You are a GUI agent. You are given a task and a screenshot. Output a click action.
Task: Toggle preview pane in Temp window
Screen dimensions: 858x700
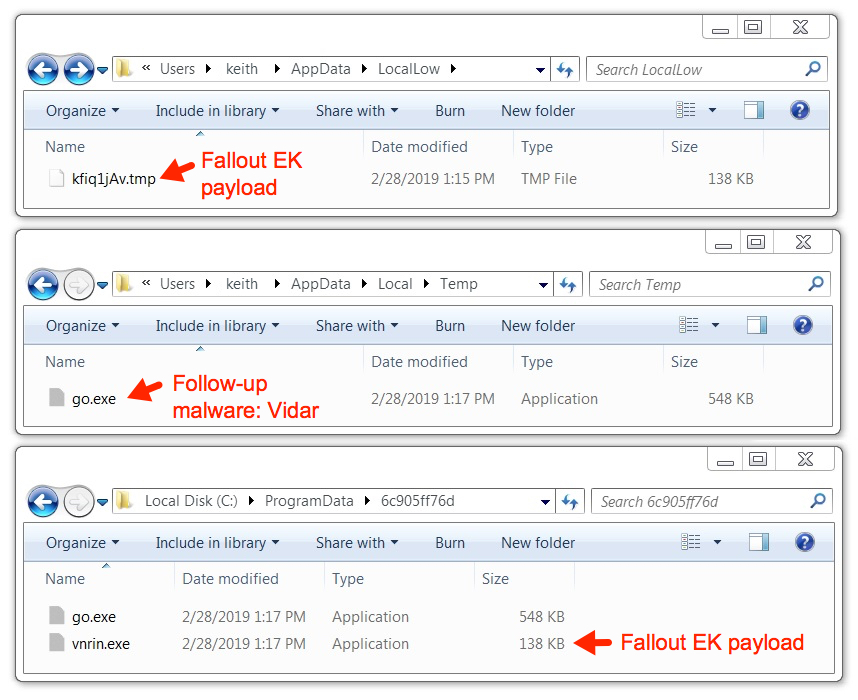(757, 325)
